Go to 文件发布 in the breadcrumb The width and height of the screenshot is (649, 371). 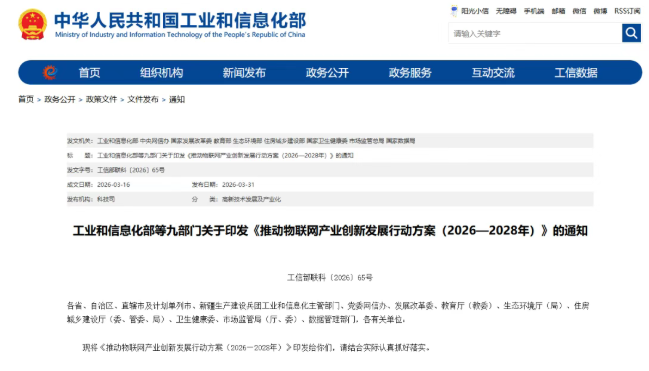click(x=143, y=99)
